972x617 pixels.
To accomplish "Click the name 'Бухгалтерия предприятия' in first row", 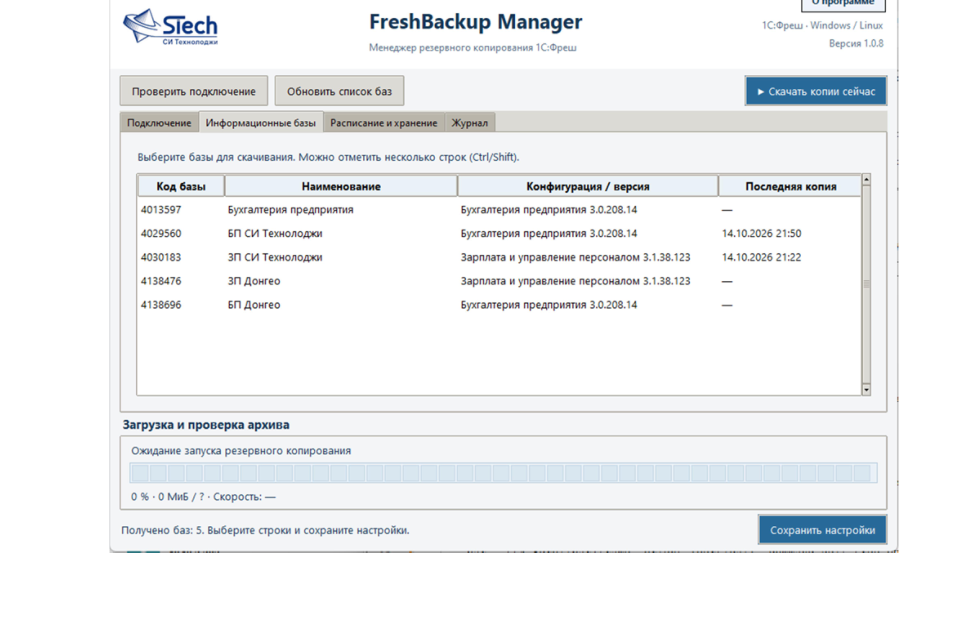I will [x=290, y=210].
